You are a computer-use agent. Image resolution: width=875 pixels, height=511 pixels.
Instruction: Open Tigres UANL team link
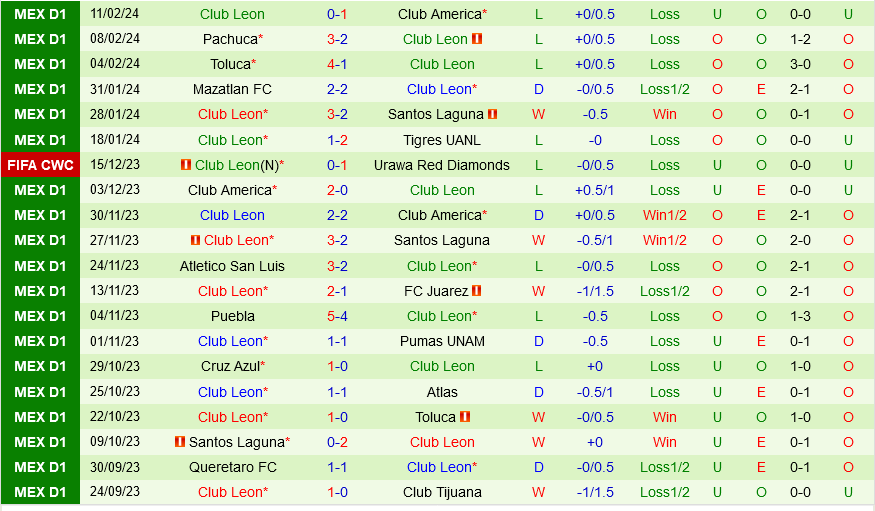coord(442,140)
